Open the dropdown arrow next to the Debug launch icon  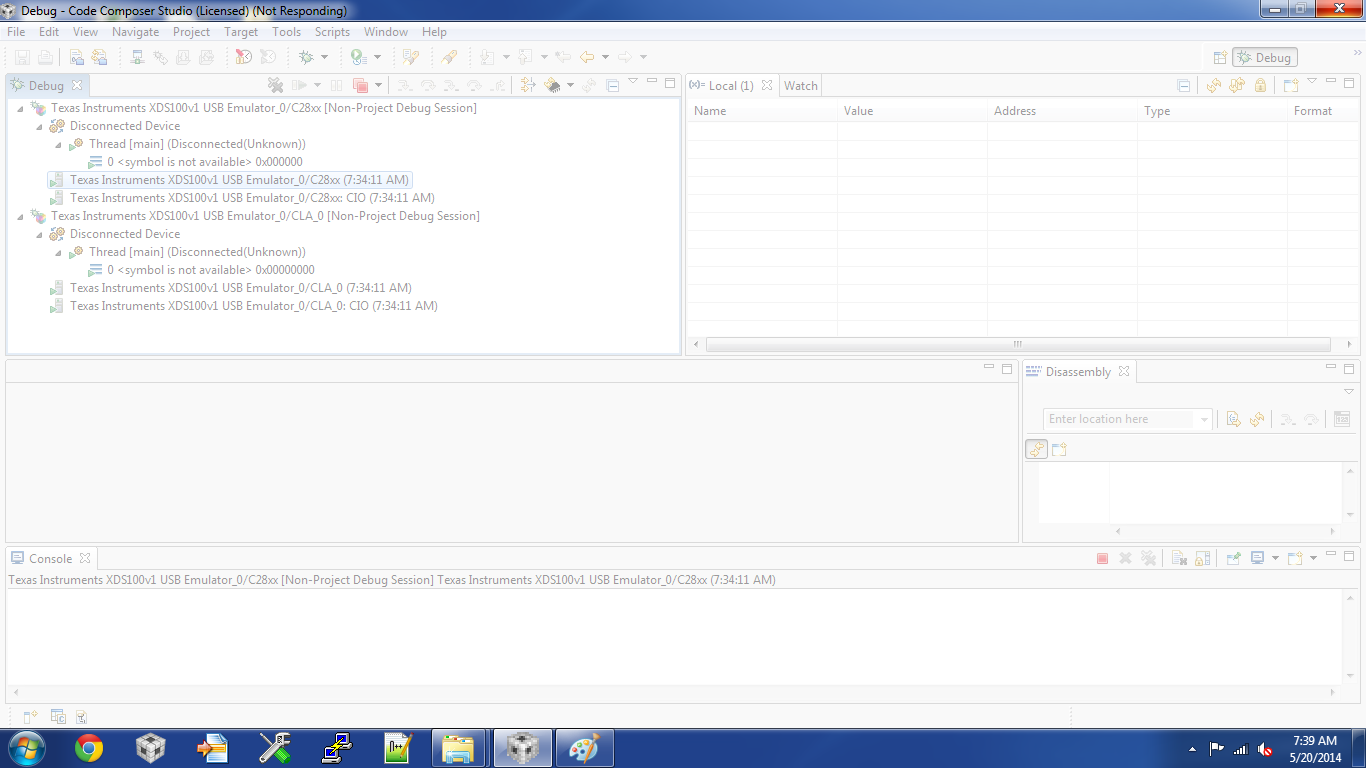324,57
